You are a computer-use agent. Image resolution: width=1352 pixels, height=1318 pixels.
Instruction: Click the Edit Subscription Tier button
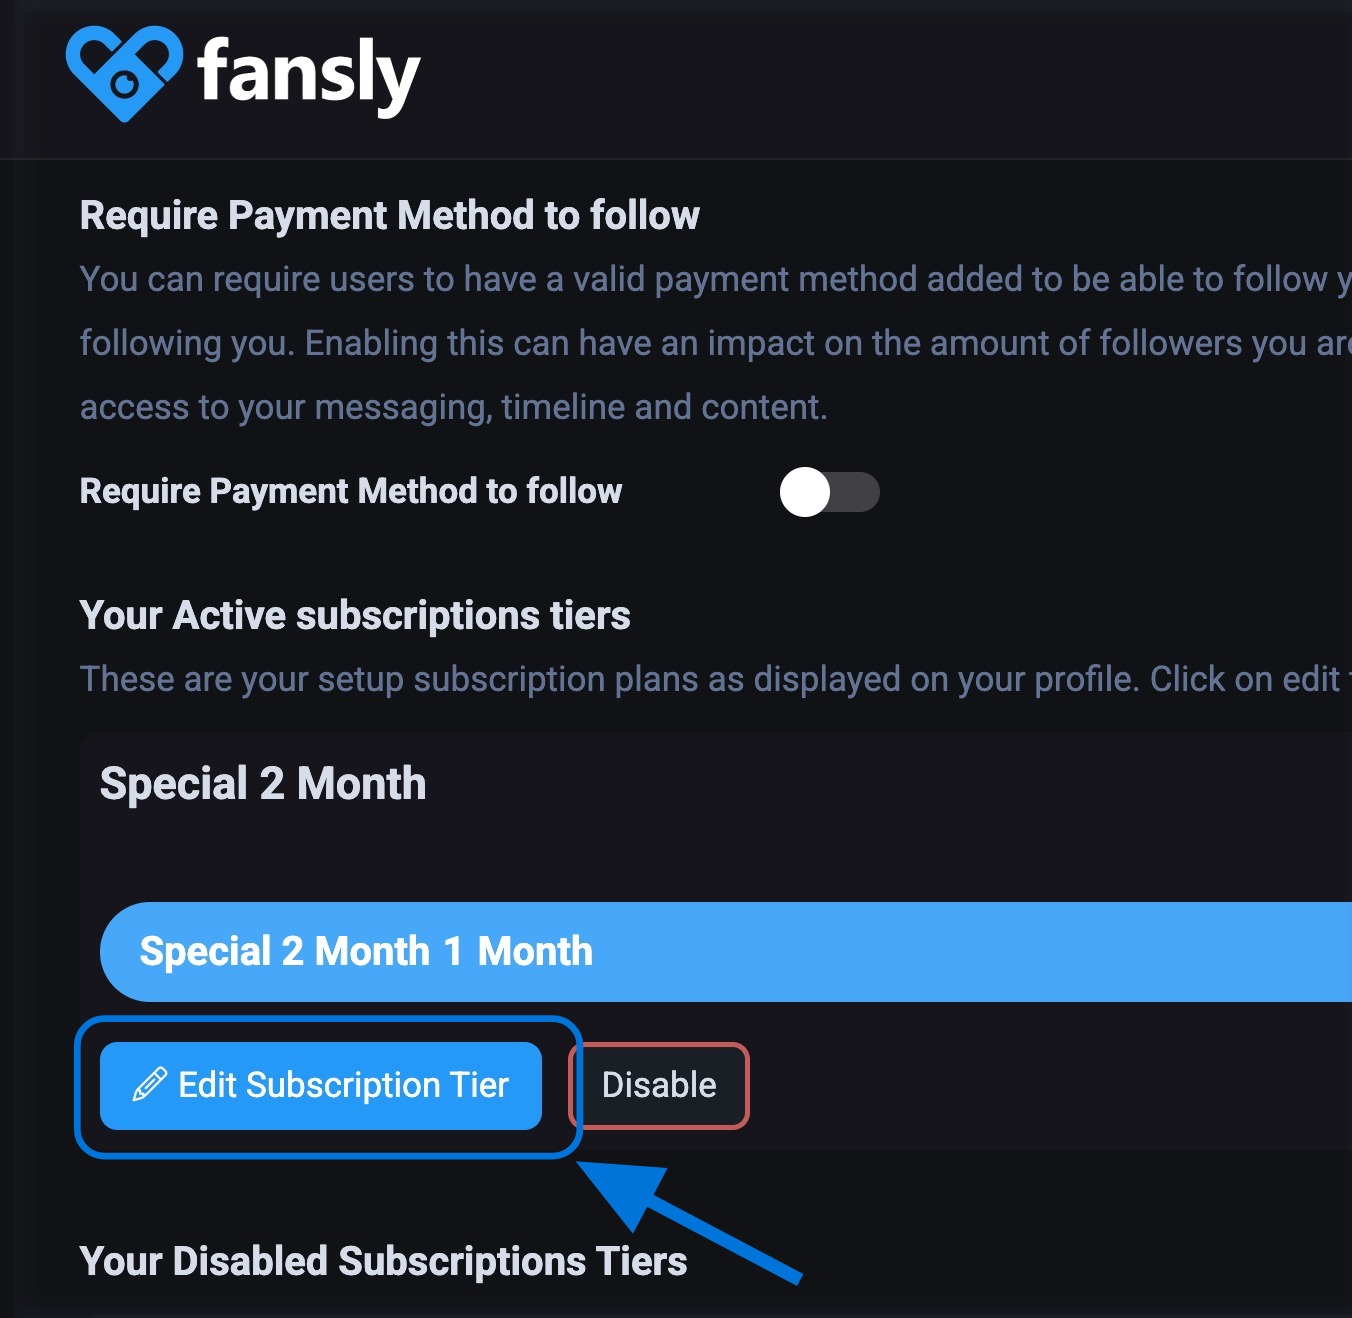point(321,1085)
